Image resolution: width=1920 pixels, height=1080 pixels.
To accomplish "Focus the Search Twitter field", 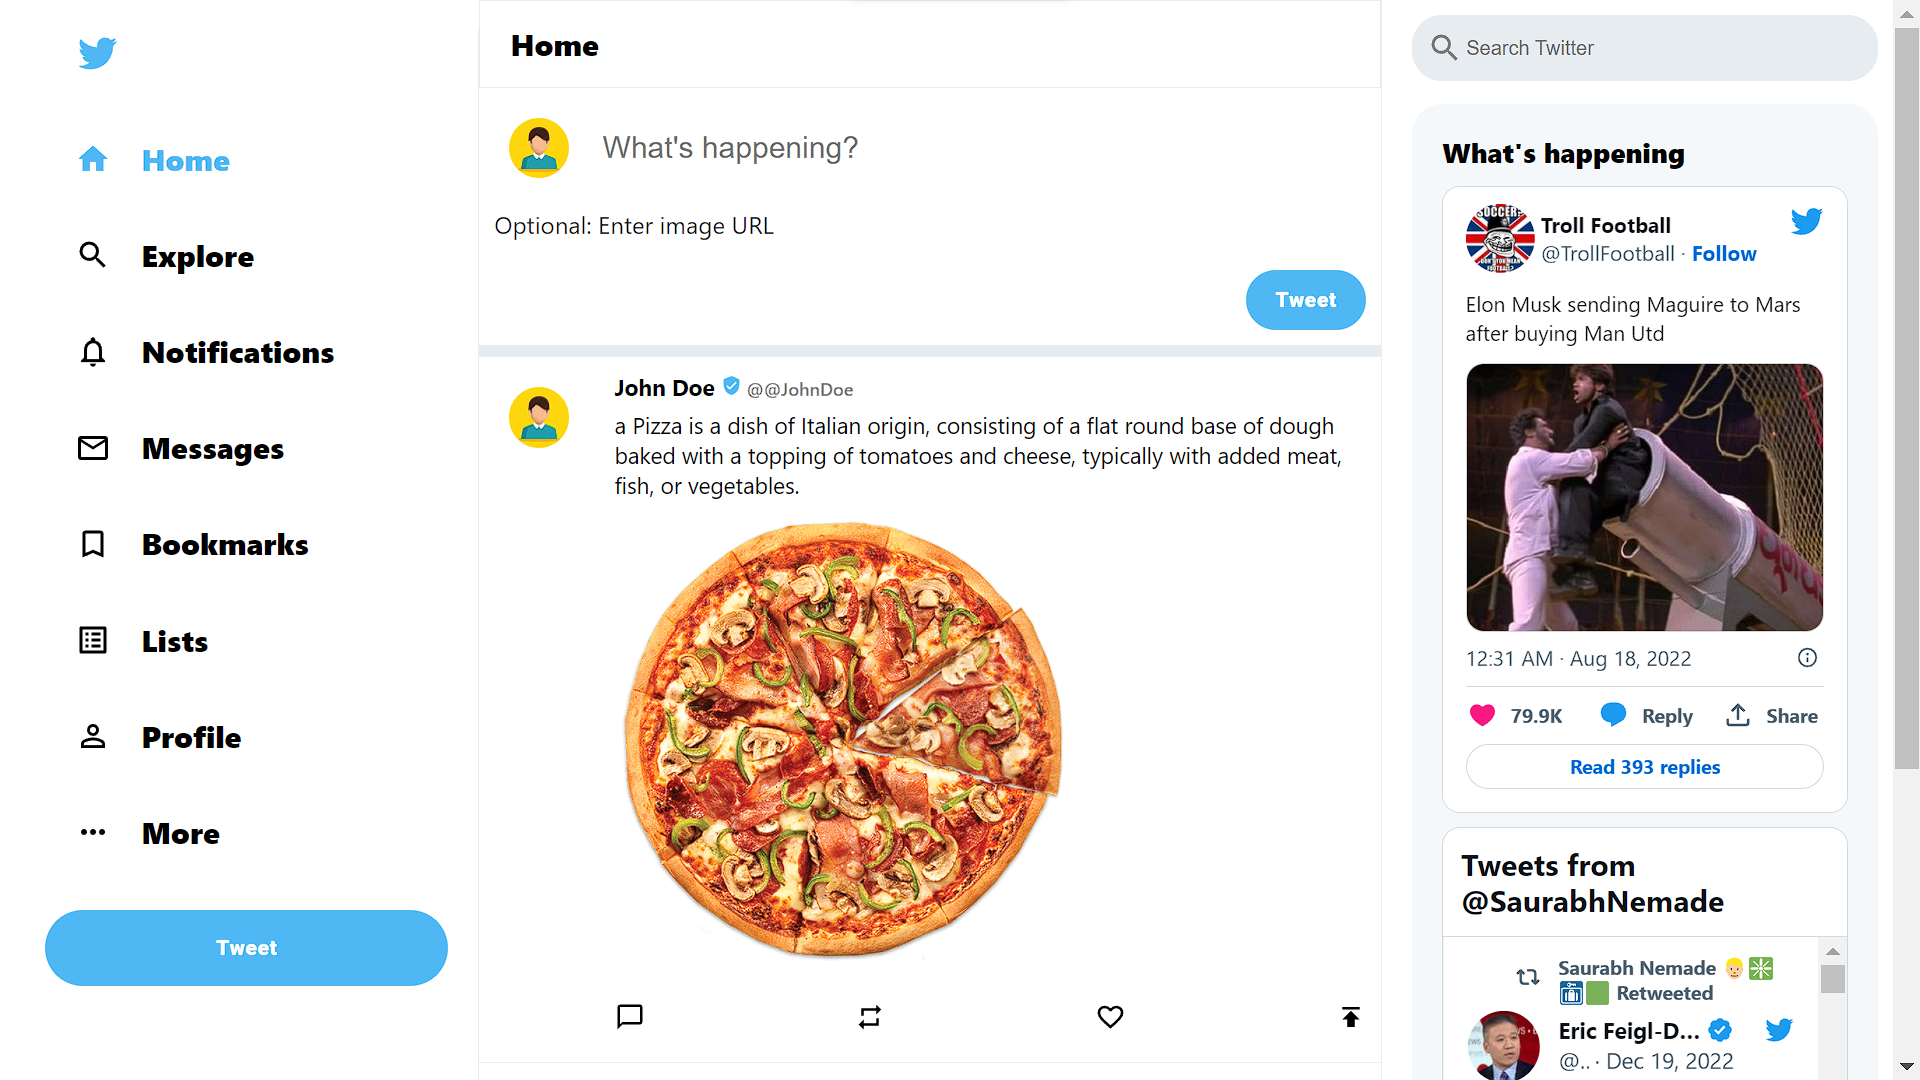I will tap(1645, 48).
